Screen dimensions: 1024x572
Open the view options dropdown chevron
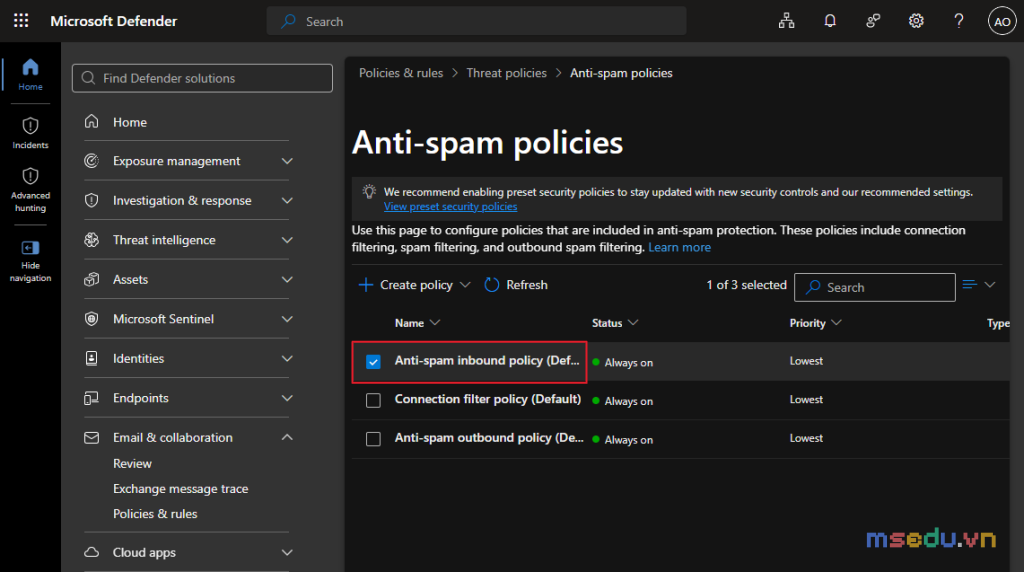point(990,284)
